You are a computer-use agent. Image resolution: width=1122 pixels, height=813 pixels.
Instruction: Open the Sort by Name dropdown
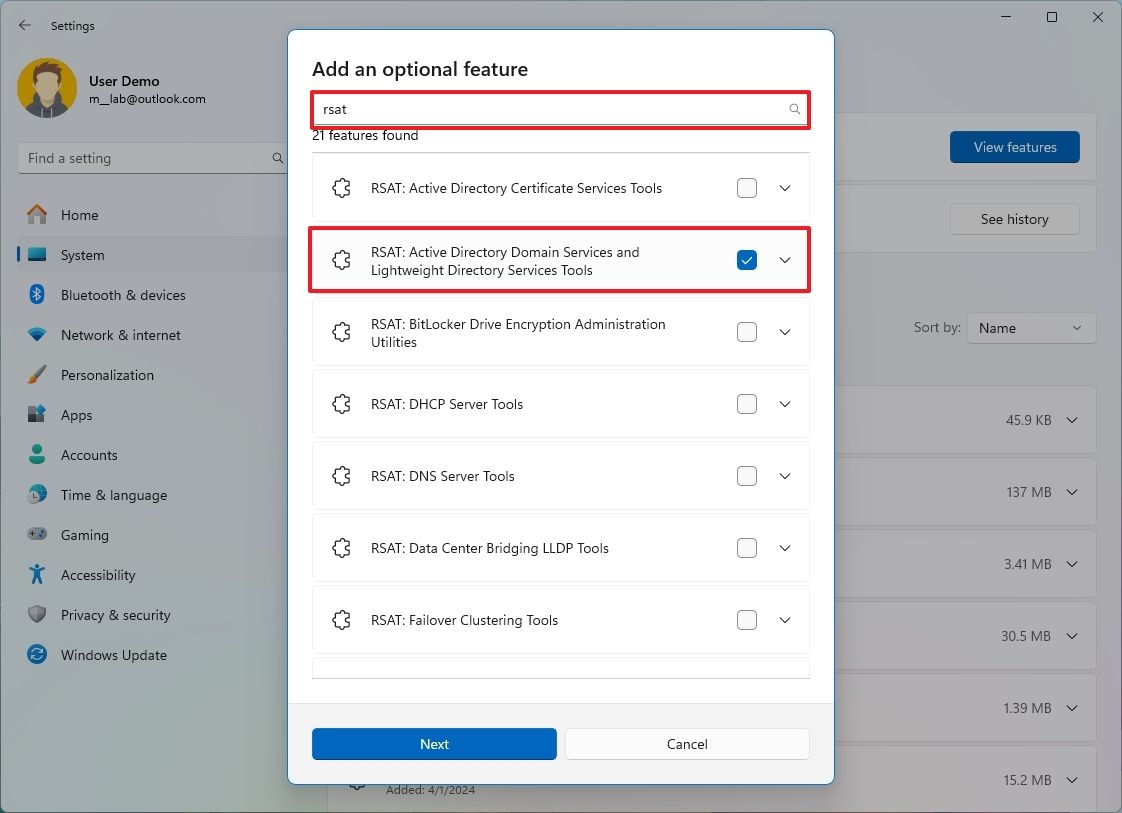(x=1031, y=328)
